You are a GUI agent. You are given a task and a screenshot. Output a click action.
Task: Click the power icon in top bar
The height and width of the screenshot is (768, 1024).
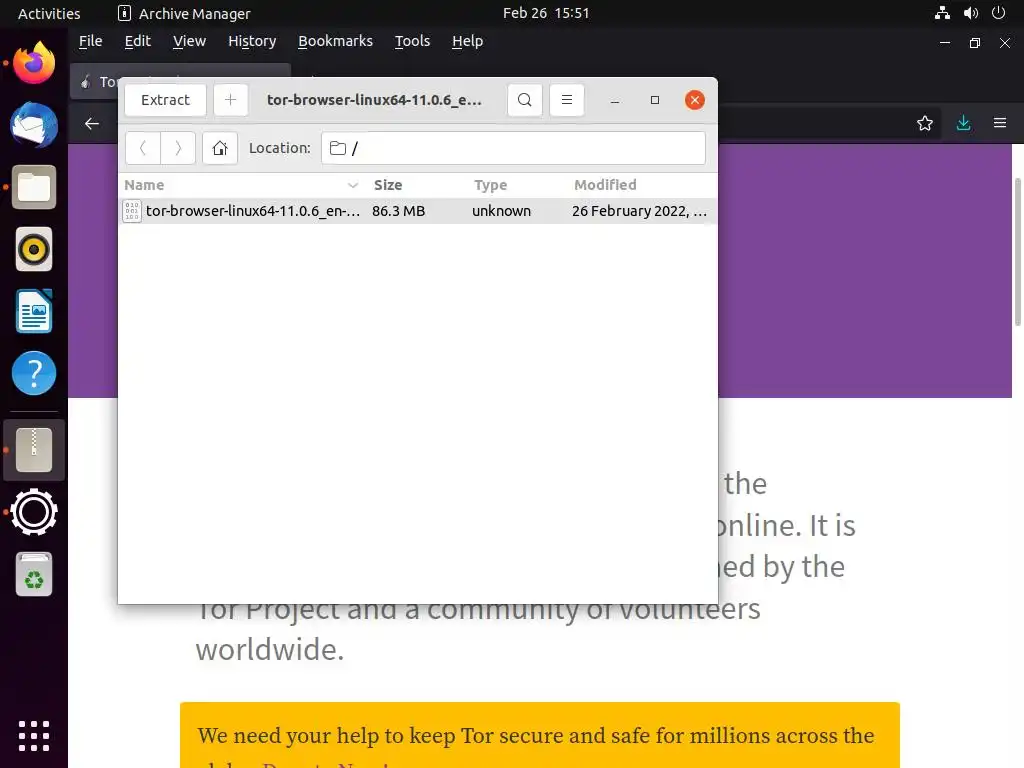pos(999,13)
